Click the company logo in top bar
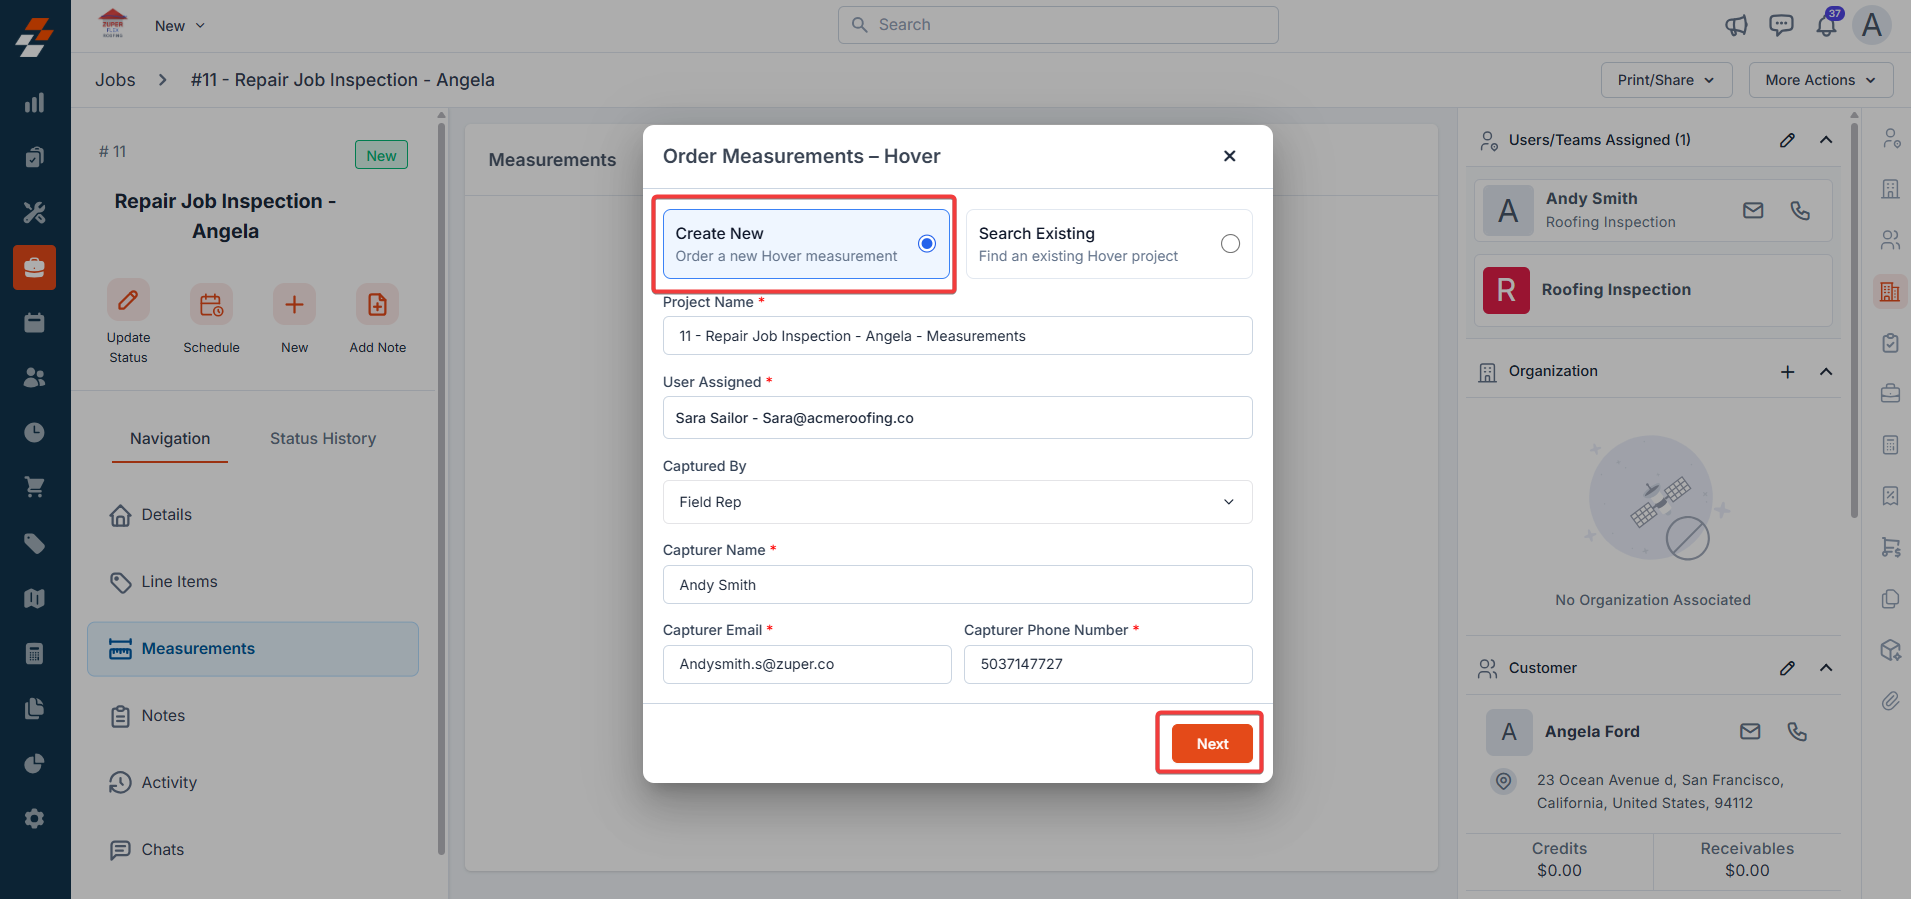 tap(113, 24)
